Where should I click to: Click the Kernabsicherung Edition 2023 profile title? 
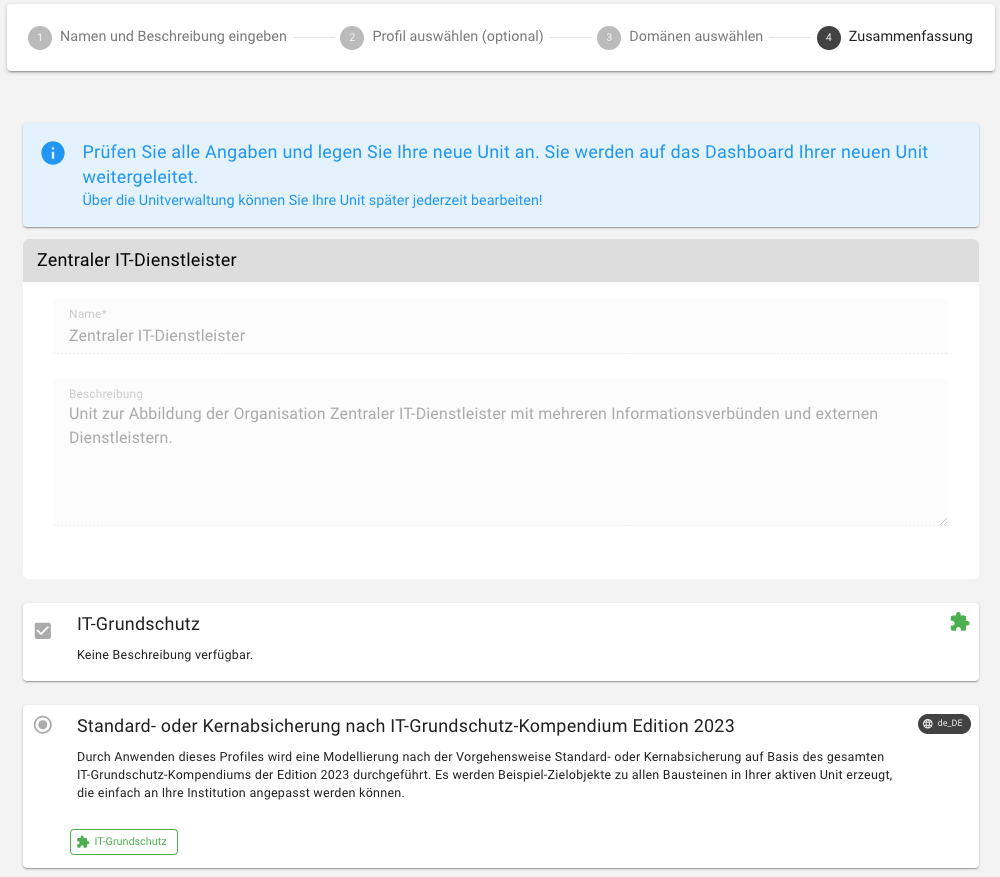pyautogui.click(x=405, y=726)
